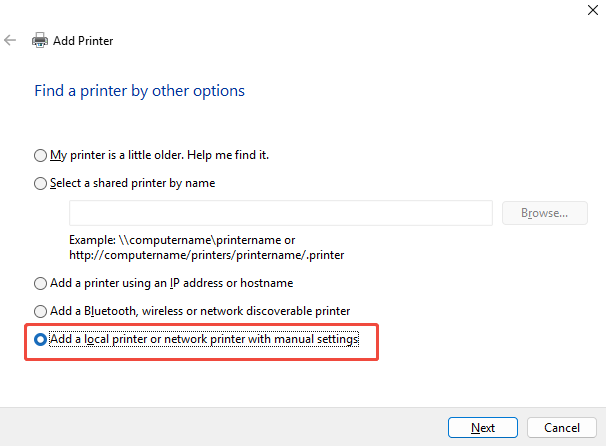
Task: Cancel the Add Printer wizard
Action: (561, 428)
